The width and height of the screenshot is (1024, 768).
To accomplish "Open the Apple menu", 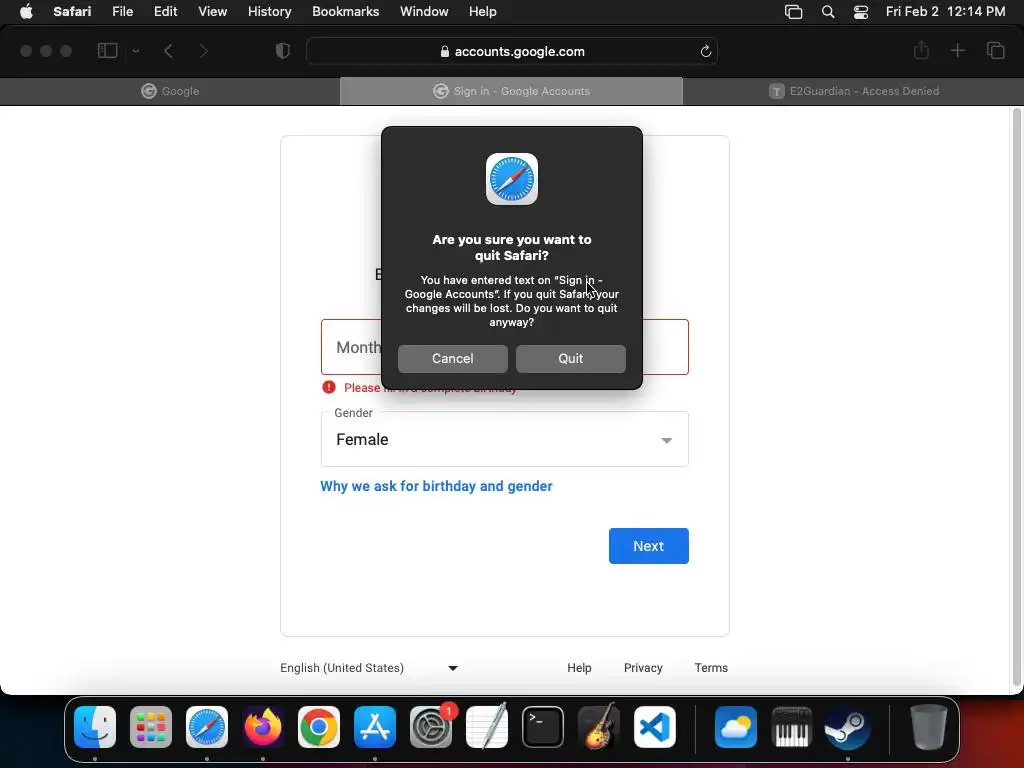I will 26,11.
